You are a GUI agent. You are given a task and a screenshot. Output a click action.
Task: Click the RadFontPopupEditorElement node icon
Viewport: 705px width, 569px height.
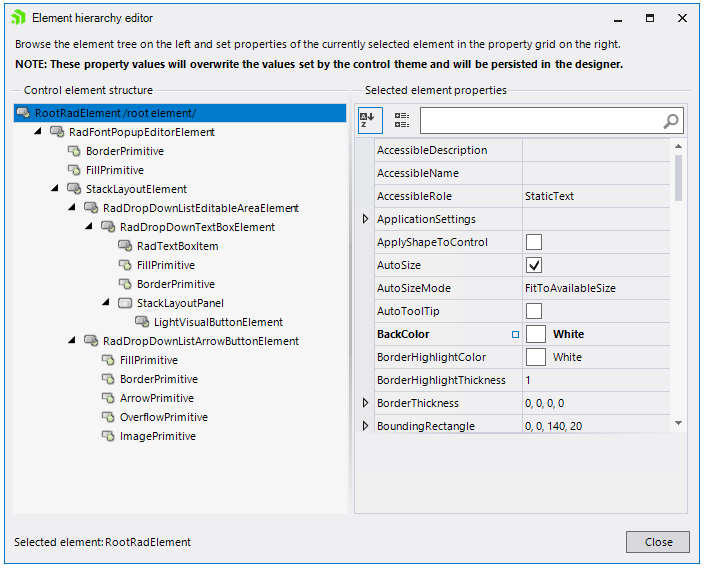click(x=57, y=132)
